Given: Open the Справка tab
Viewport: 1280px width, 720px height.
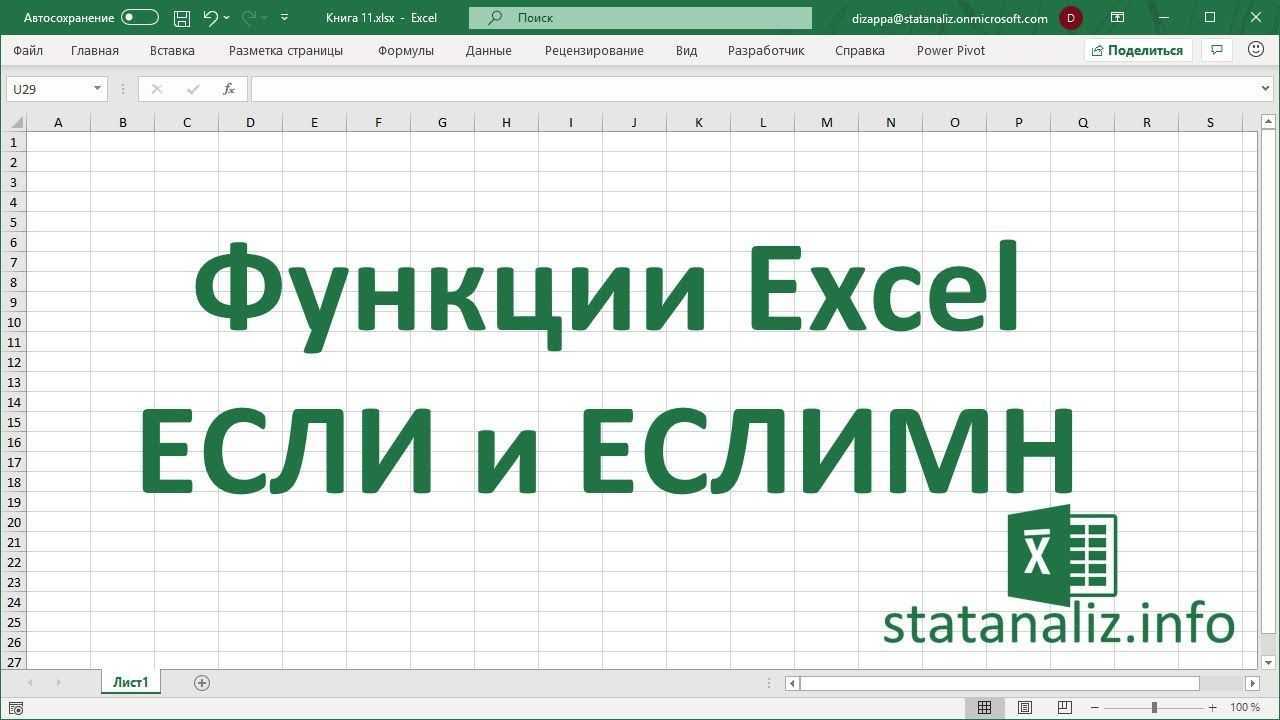Looking at the screenshot, I should pos(860,50).
